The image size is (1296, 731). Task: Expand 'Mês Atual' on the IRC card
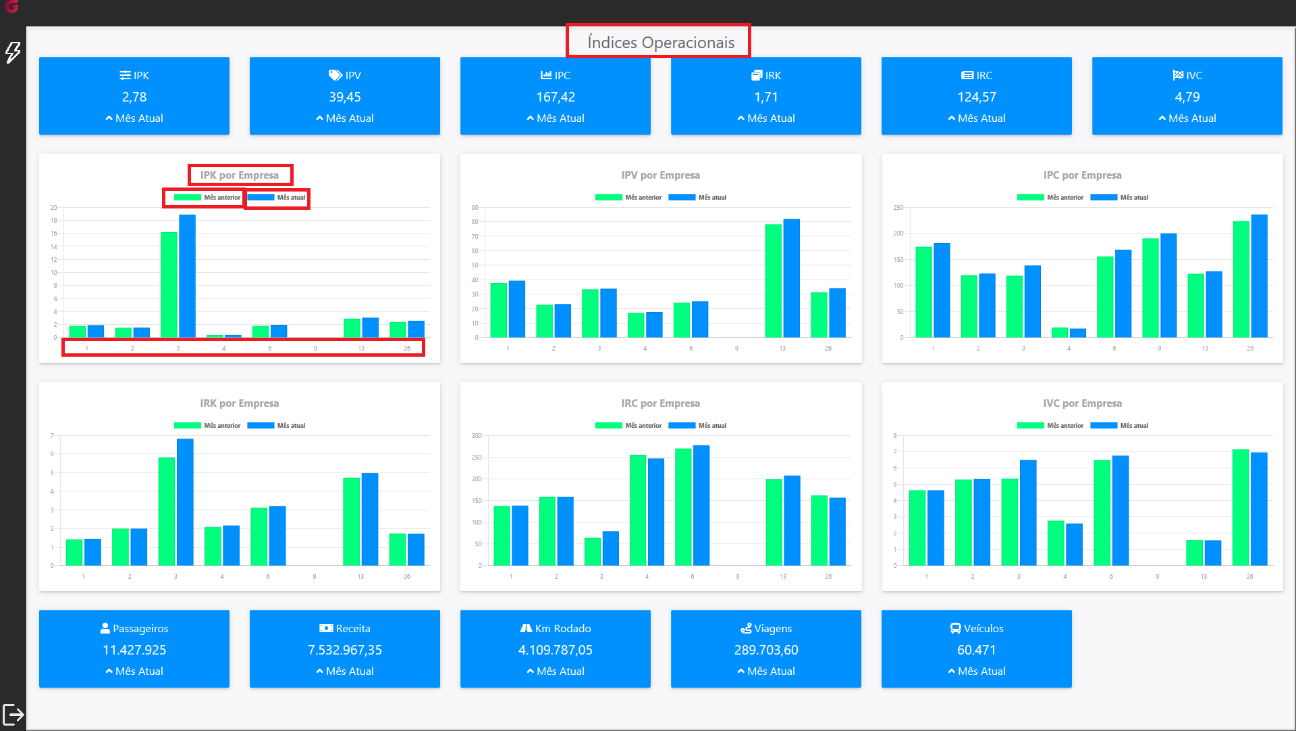977,118
